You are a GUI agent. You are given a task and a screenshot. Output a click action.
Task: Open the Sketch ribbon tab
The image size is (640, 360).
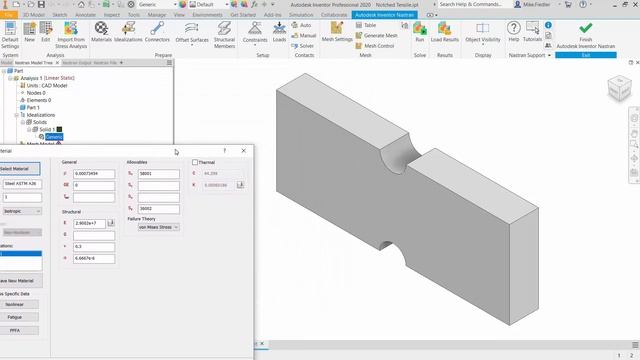[60, 15]
